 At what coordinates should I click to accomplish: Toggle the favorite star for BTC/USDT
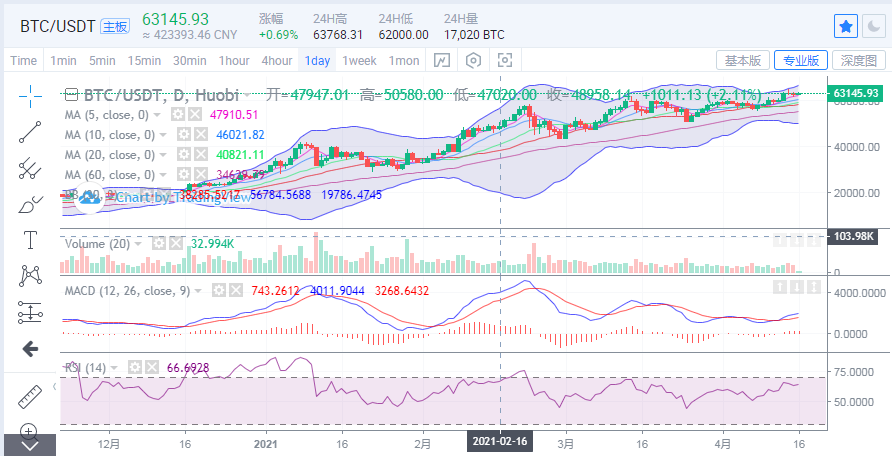tap(846, 26)
